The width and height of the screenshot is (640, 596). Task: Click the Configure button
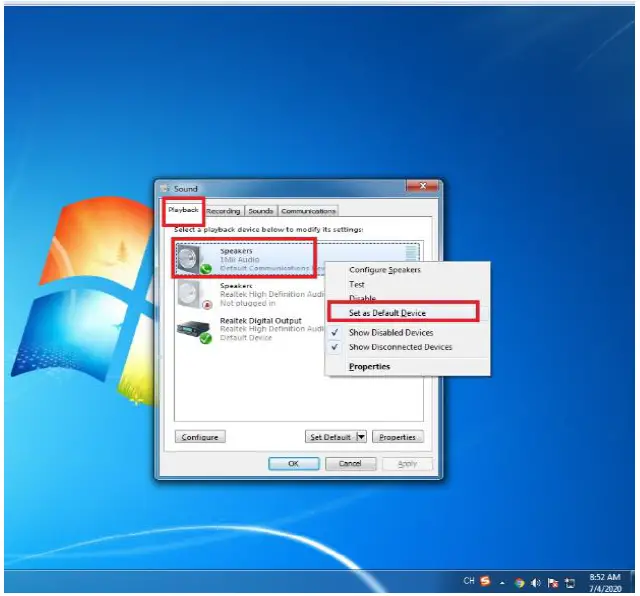coord(200,437)
